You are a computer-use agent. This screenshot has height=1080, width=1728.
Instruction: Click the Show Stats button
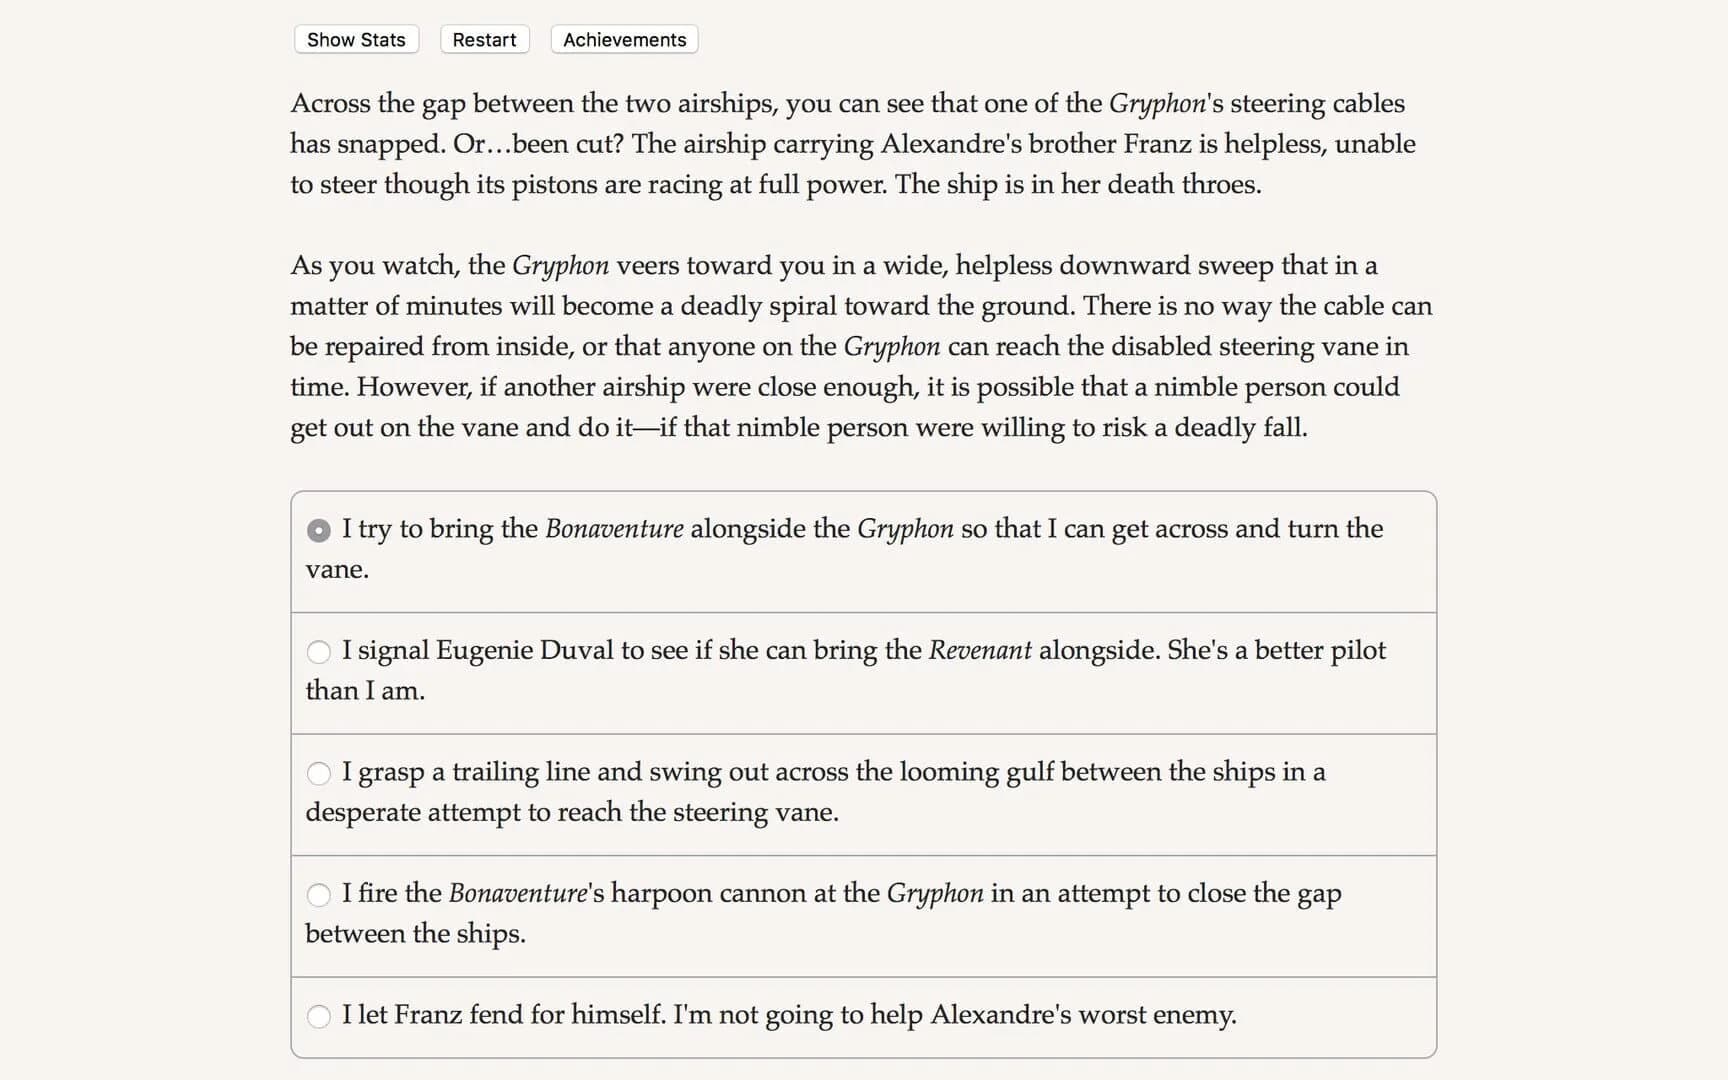(355, 39)
